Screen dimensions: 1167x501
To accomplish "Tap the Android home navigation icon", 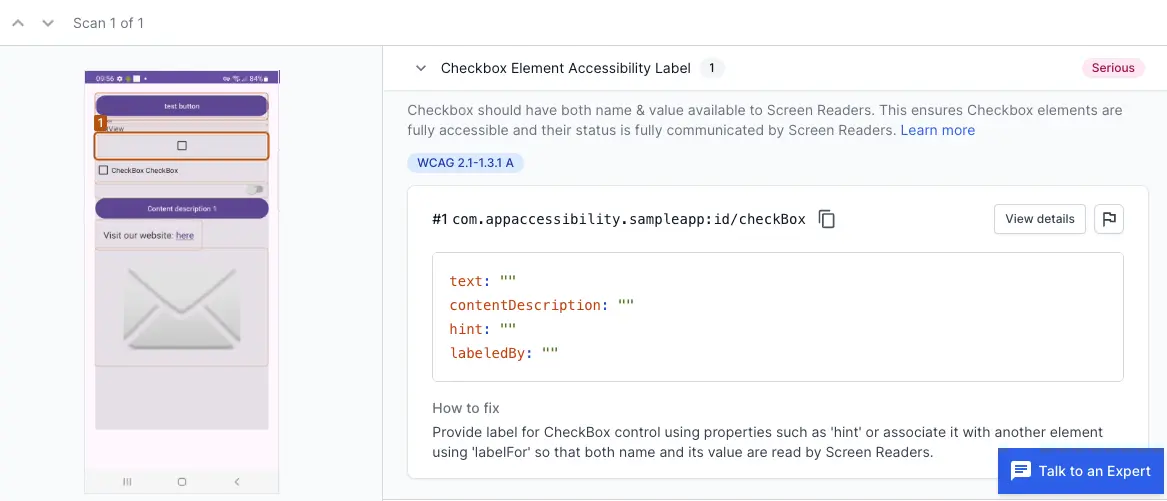I will (182, 482).
